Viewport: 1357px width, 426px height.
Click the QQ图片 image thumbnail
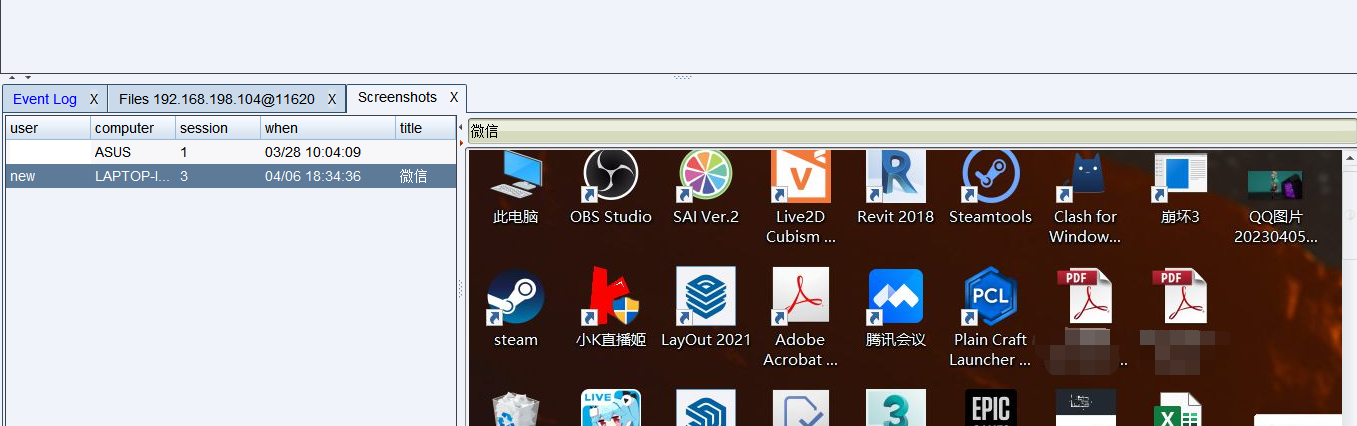click(x=1275, y=185)
